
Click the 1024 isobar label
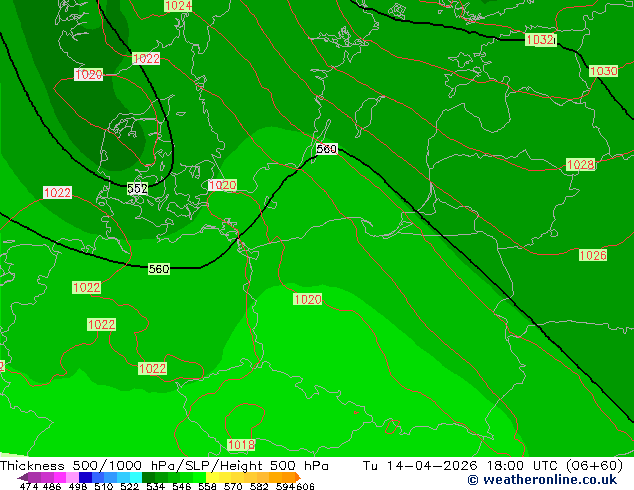[x=178, y=6]
